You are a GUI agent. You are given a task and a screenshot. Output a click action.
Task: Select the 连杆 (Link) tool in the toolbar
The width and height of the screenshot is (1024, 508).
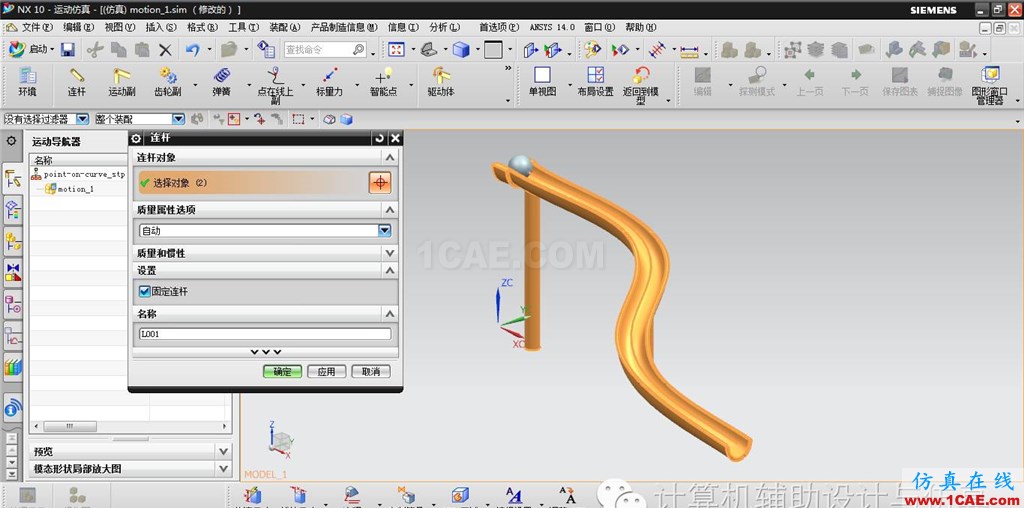[77, 82]
